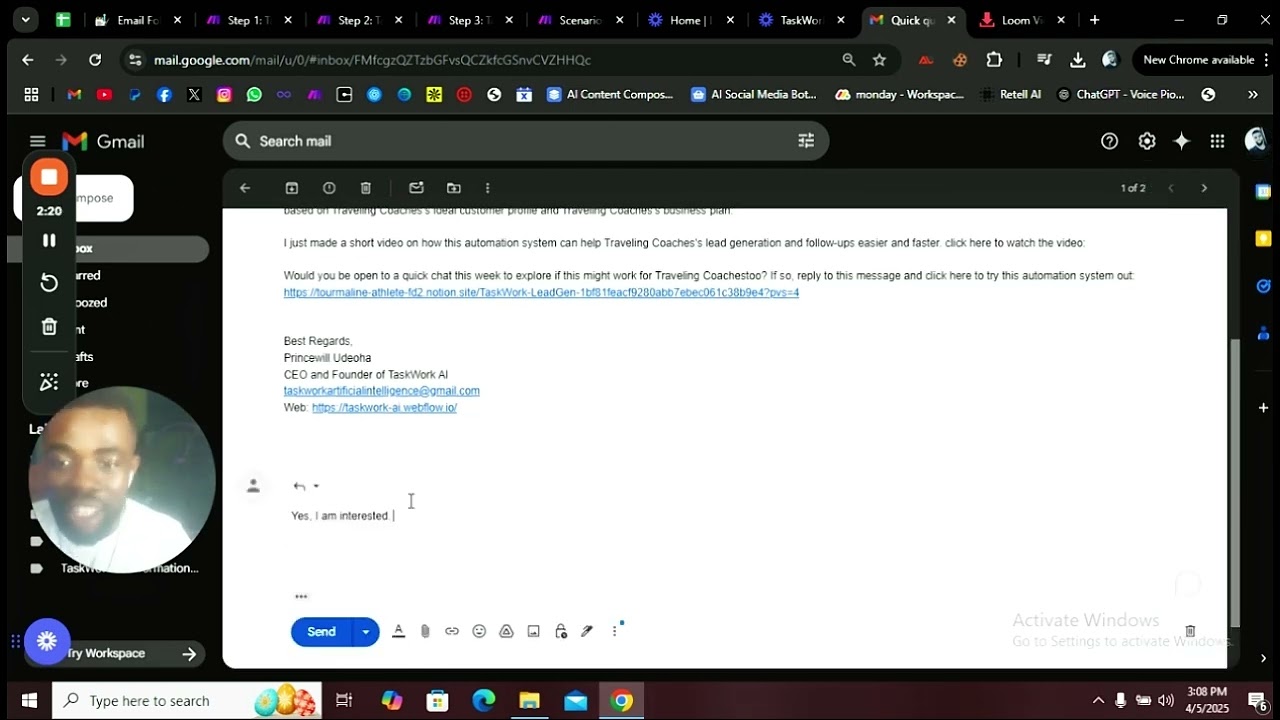Show trimmed content three dots
1280x720 pixels.
[301, 597]
